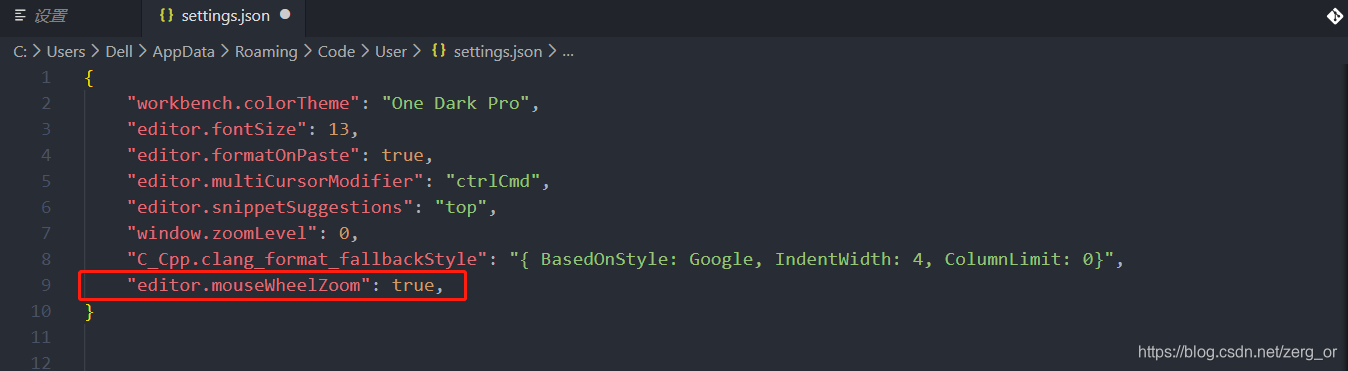Open the Roaming breadcrumb segment
The image size is (1348, 371).
click(x=266, y=51)
